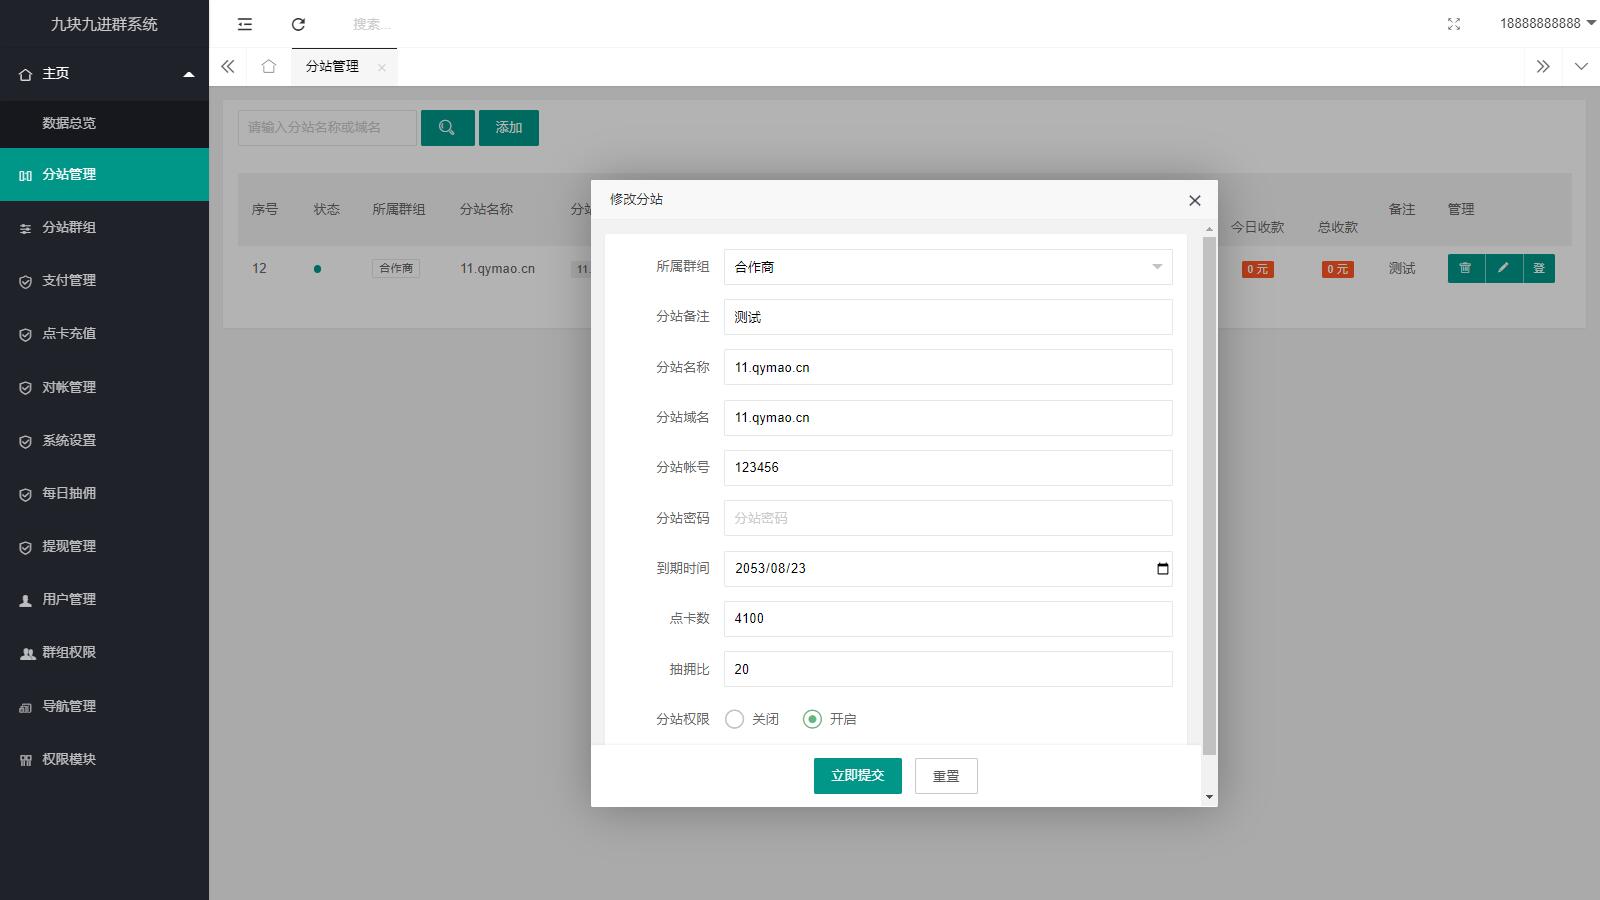Select the 开启 radio option

click(813, 719)
